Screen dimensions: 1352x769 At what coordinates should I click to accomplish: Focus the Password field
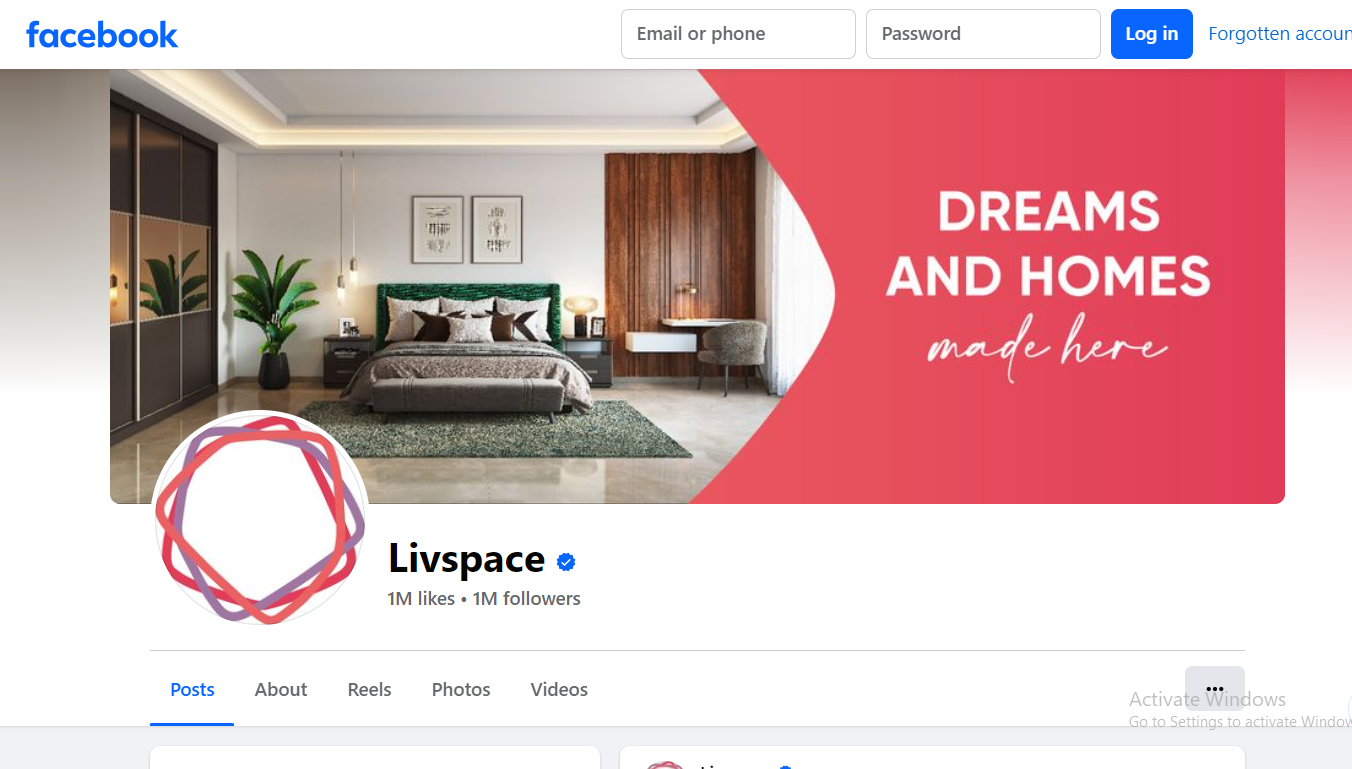coord(983,34)
